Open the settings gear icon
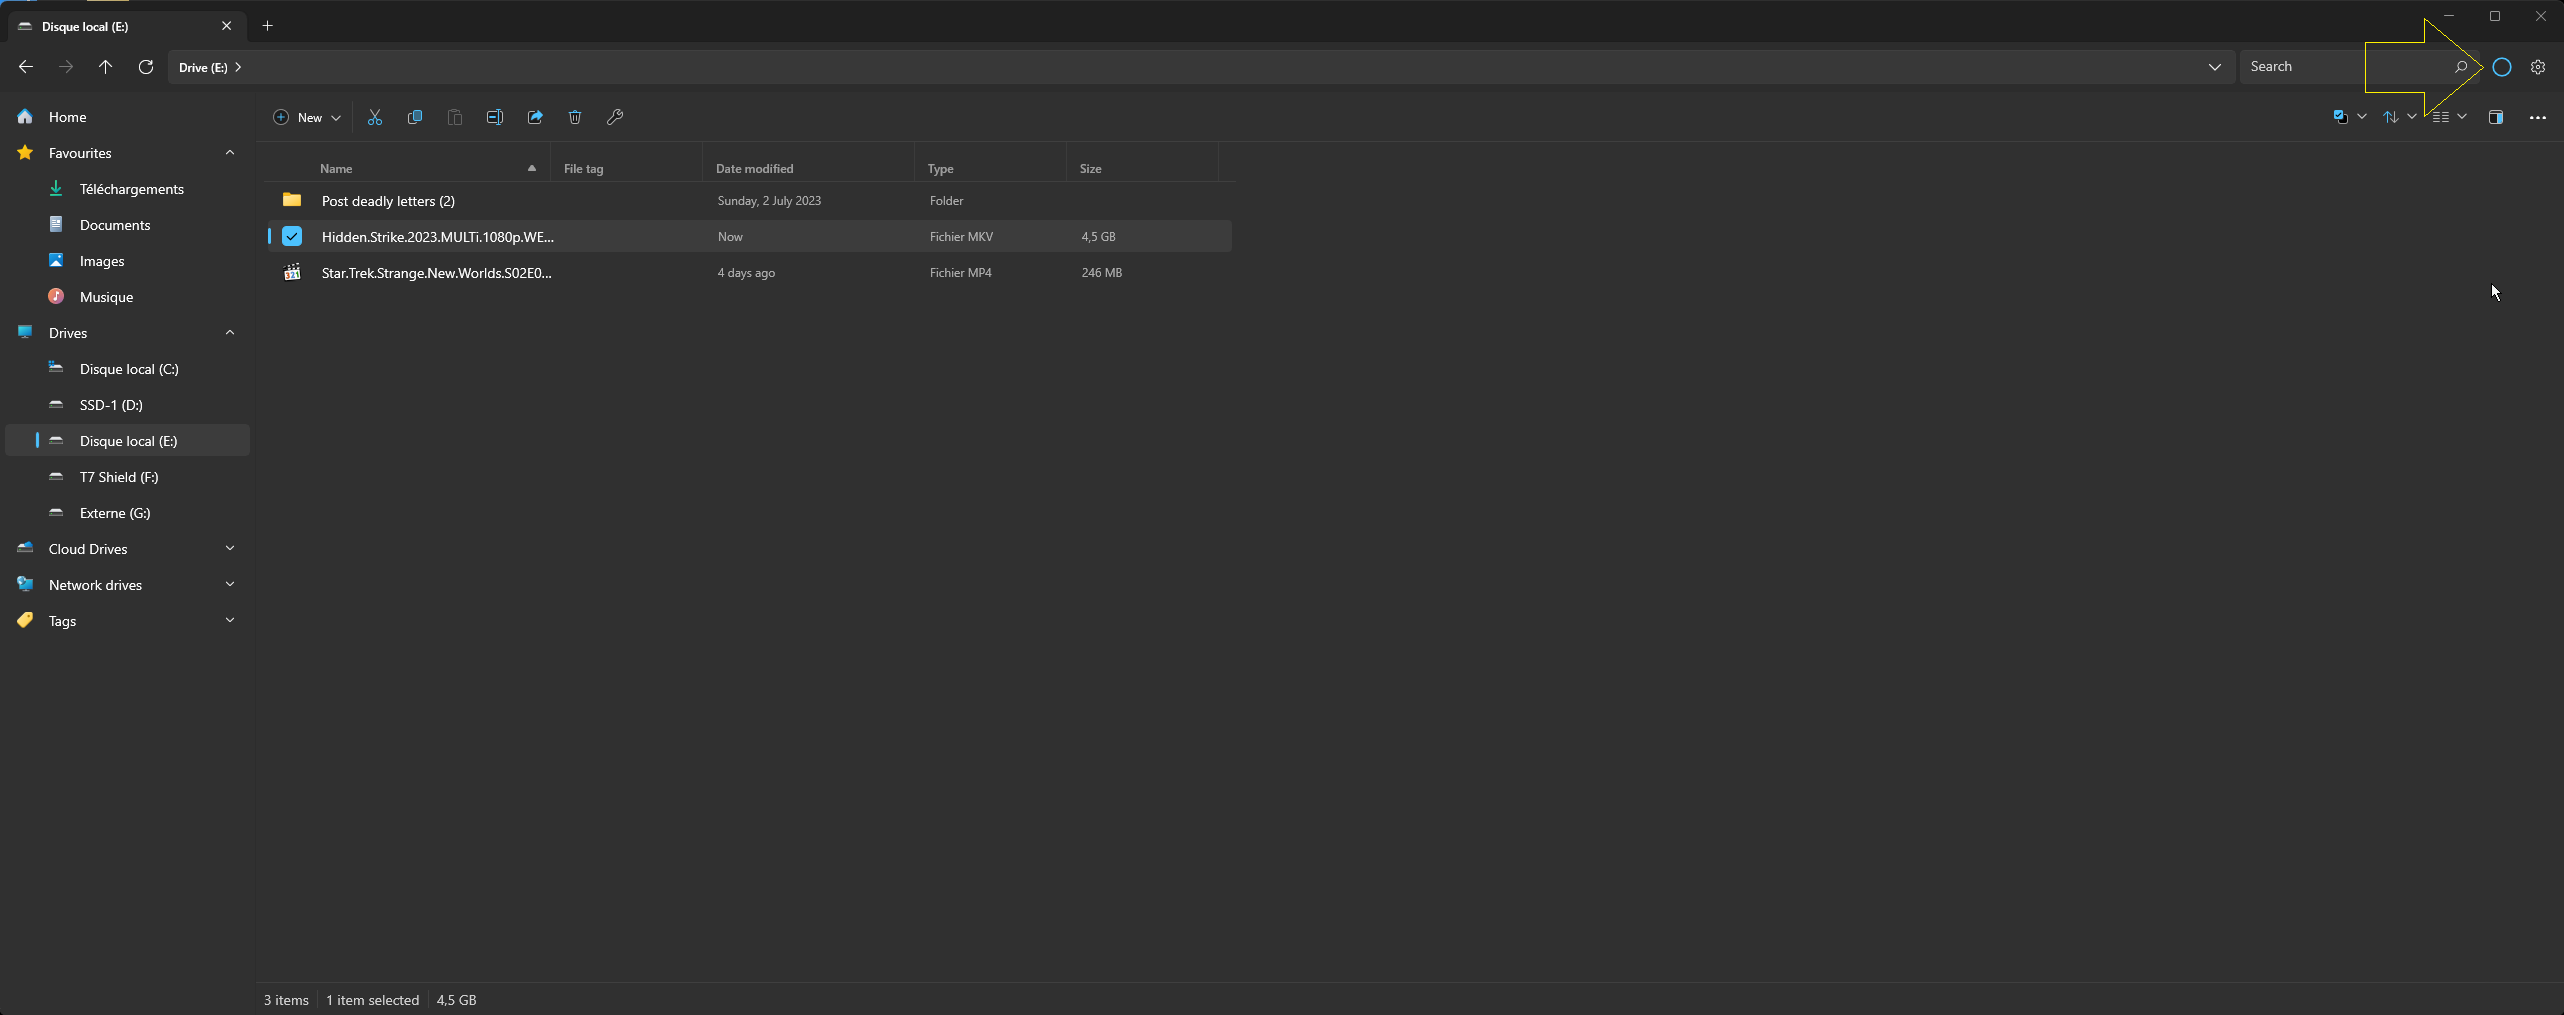Viewport: 2564px width, 1015px height. (2538, 67)
